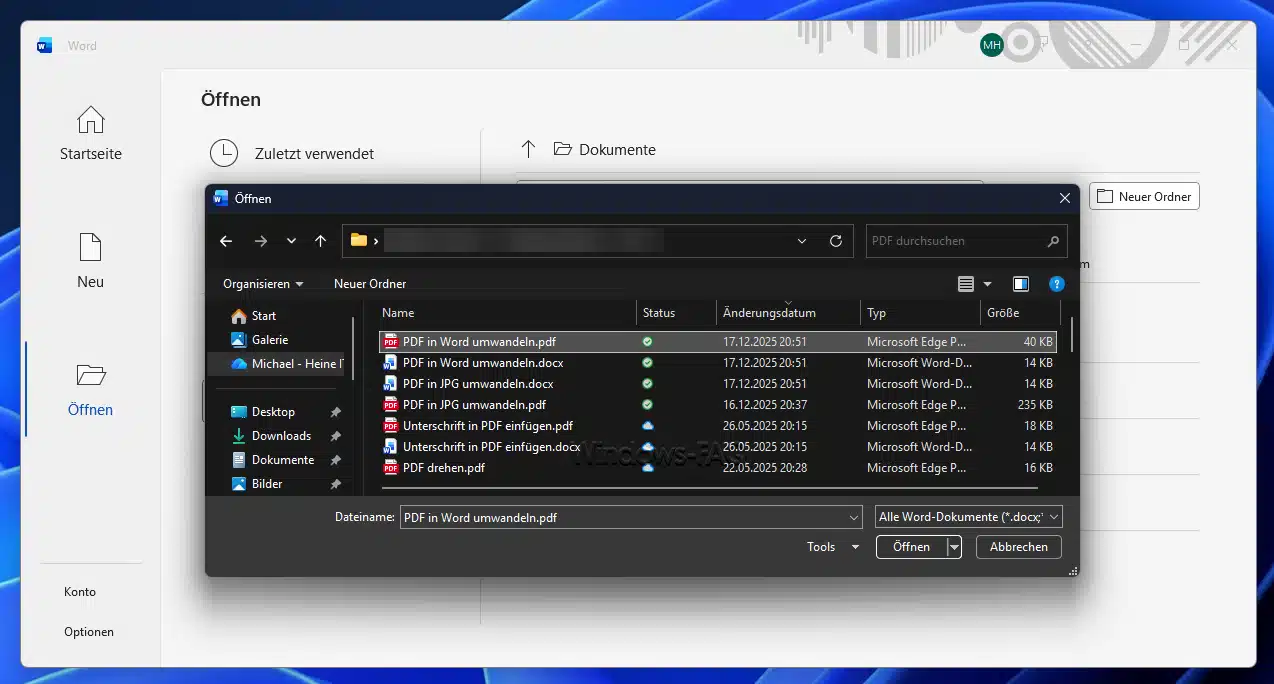Expand the view options dropdown

[x=988, y=284]
